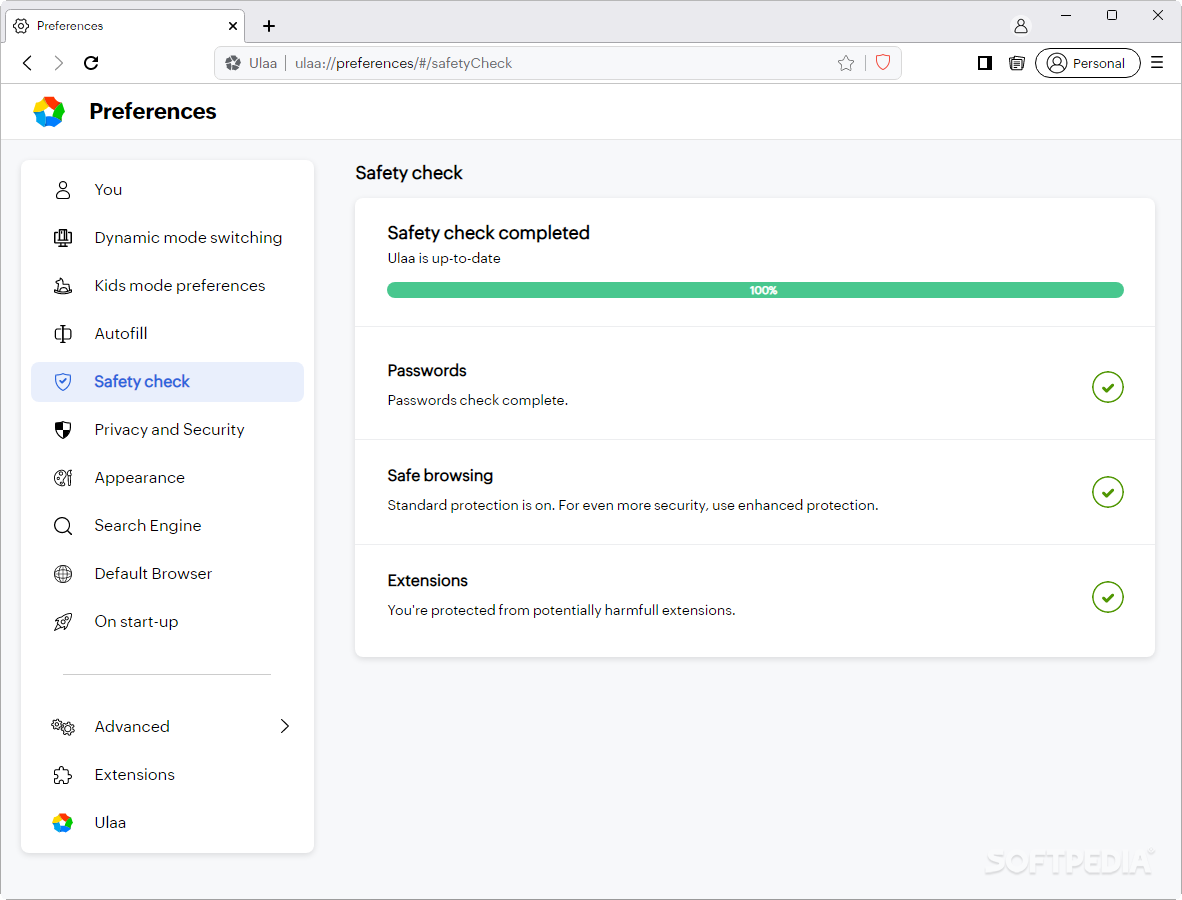The height and width of the screenshot is (900, 1182).
Task: Go to Search Engine settings
Action: pyautogui.click(x=167, y=526)
